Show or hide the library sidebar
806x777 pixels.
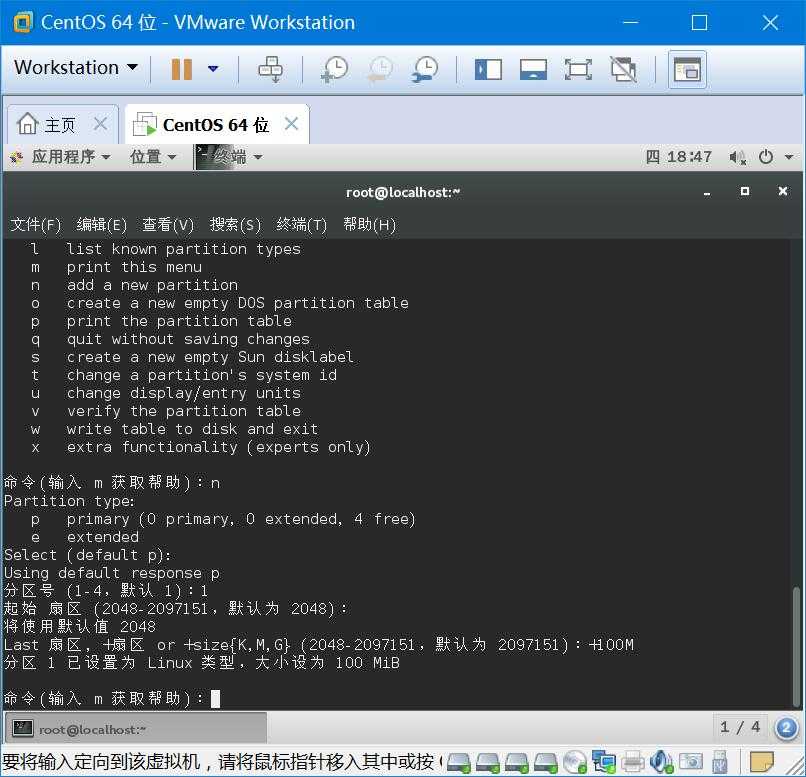tap(488, 69)
